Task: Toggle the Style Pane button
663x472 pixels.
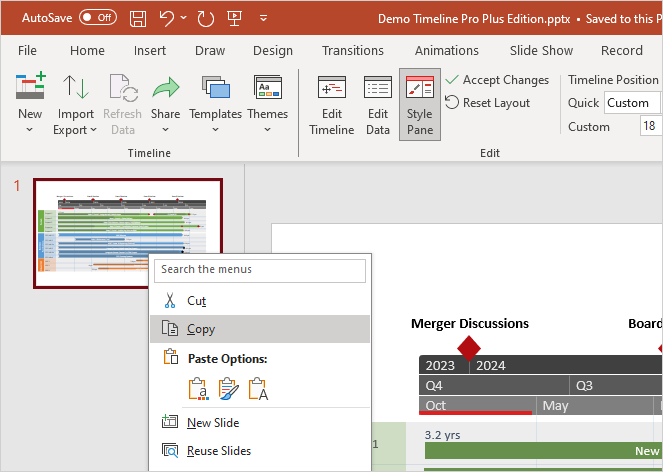Action: [x=420, y=104]
